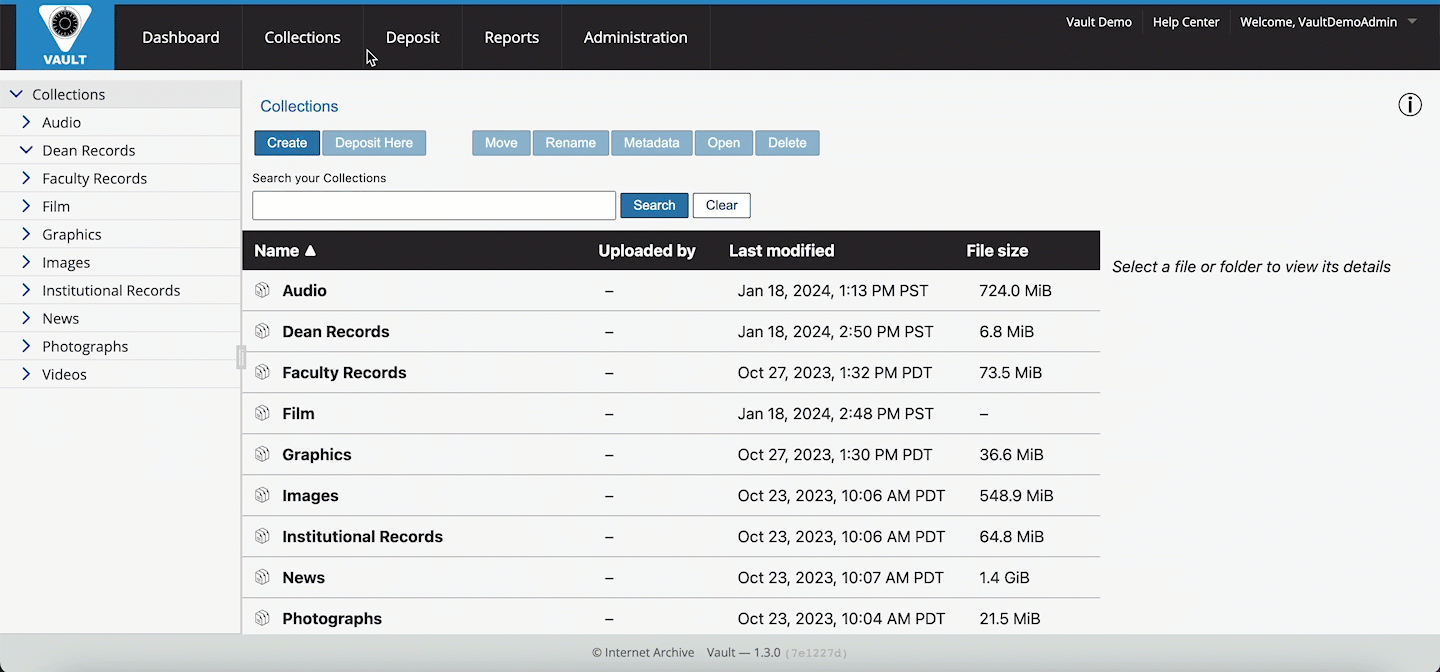Image resolution: width=1440 pixels, height=672 pixels.
Task: Click the collection icon beside Audio row
Action: [x=262, y=290]
